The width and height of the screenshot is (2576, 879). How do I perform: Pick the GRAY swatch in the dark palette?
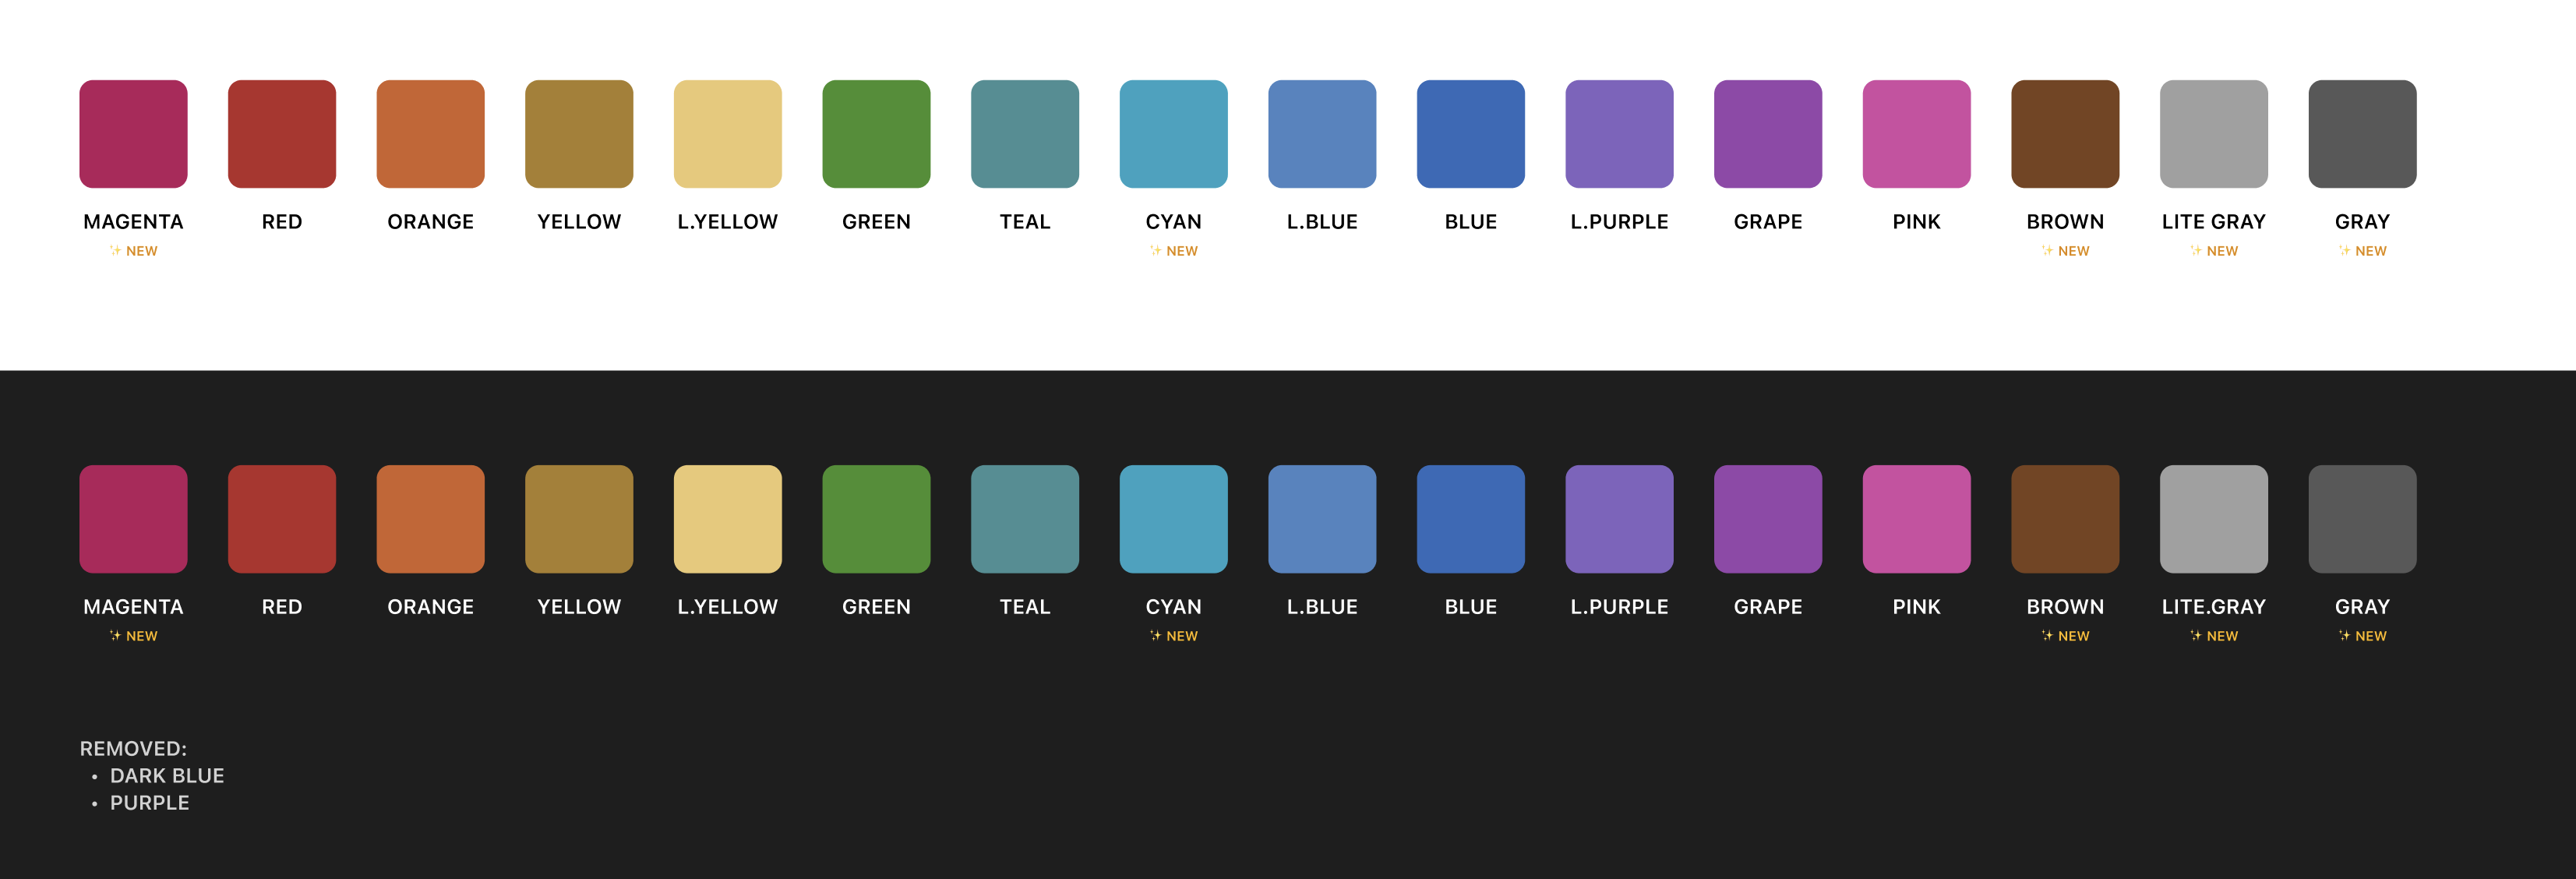(2361, 518)
